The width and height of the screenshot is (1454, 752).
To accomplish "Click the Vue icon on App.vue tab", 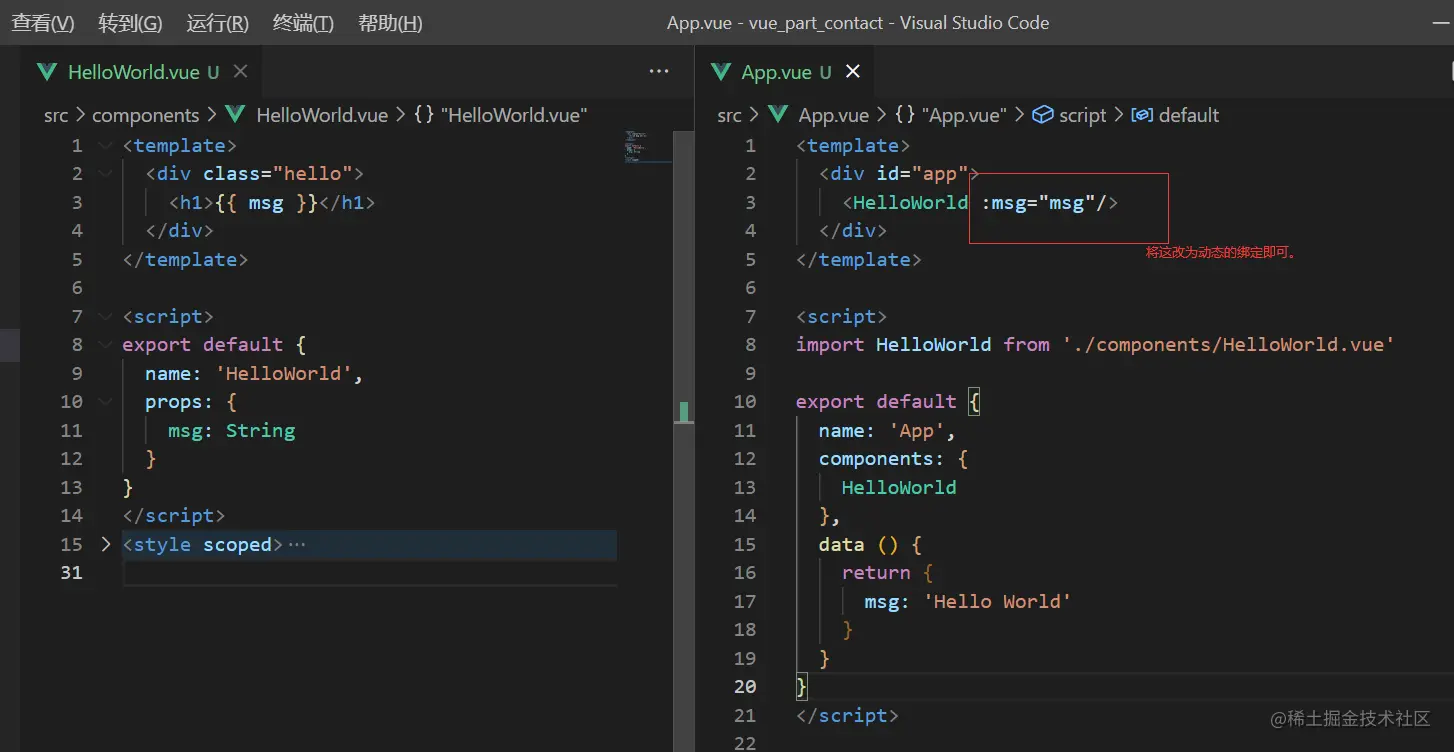I will (720, 72).
